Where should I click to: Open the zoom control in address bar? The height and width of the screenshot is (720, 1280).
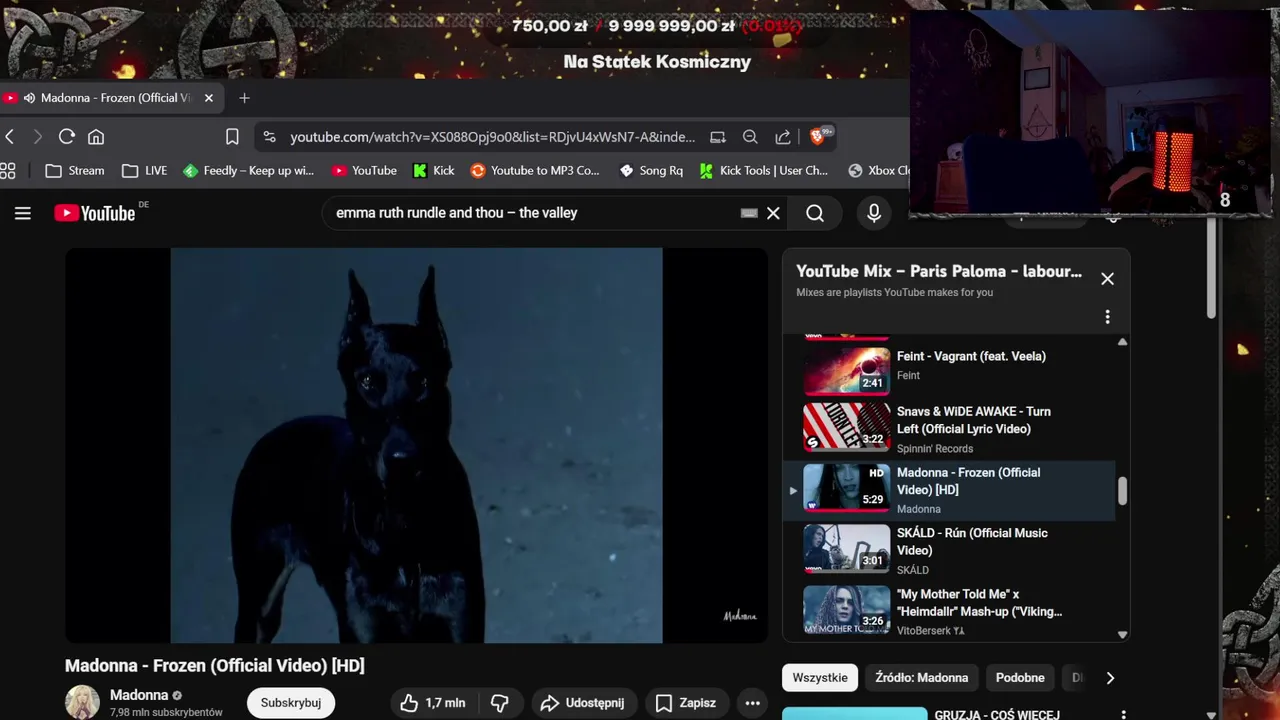(750, 137)
